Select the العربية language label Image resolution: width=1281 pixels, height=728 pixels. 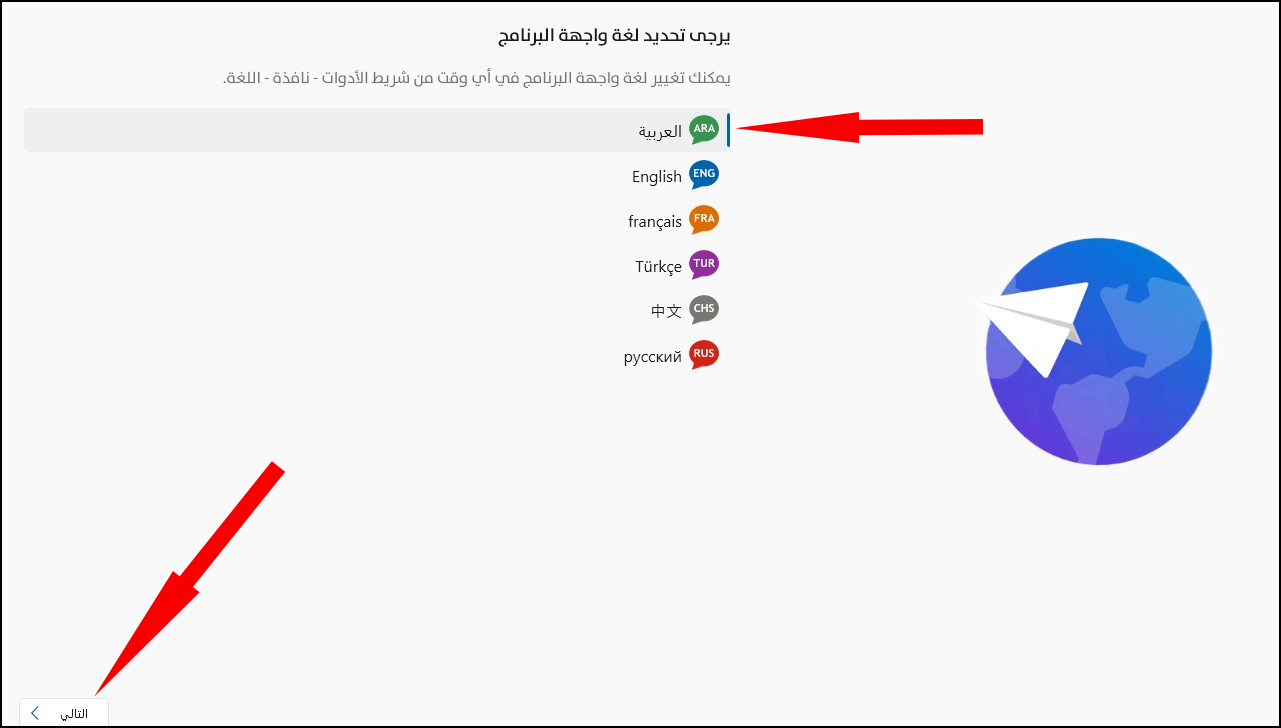tap(660, 131)
